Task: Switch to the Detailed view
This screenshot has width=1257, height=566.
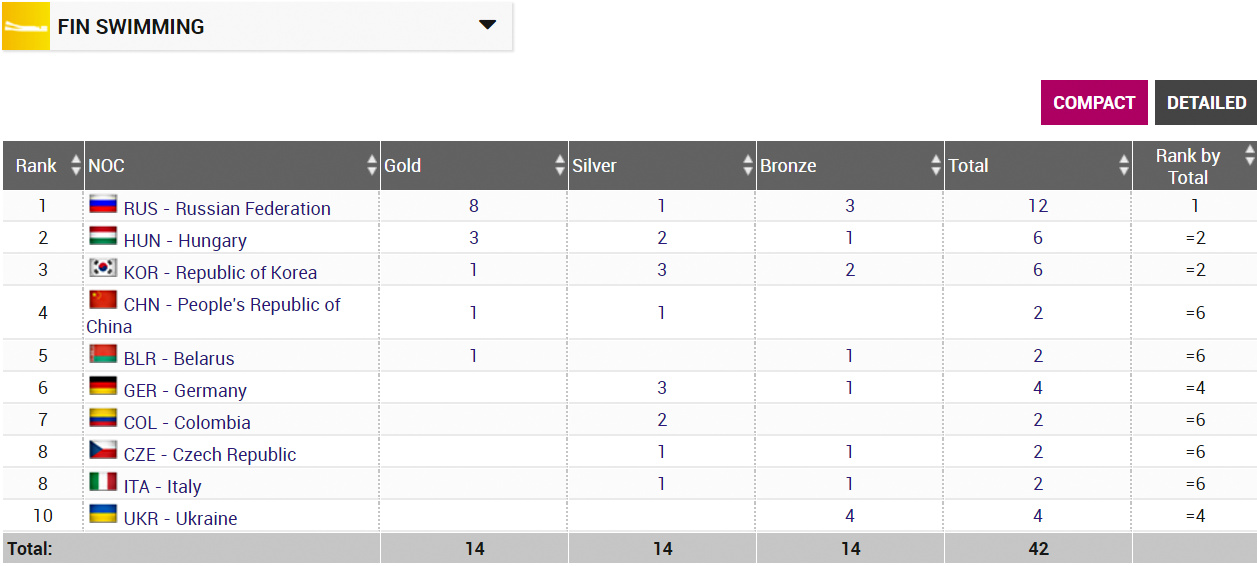Action: 1205,103
